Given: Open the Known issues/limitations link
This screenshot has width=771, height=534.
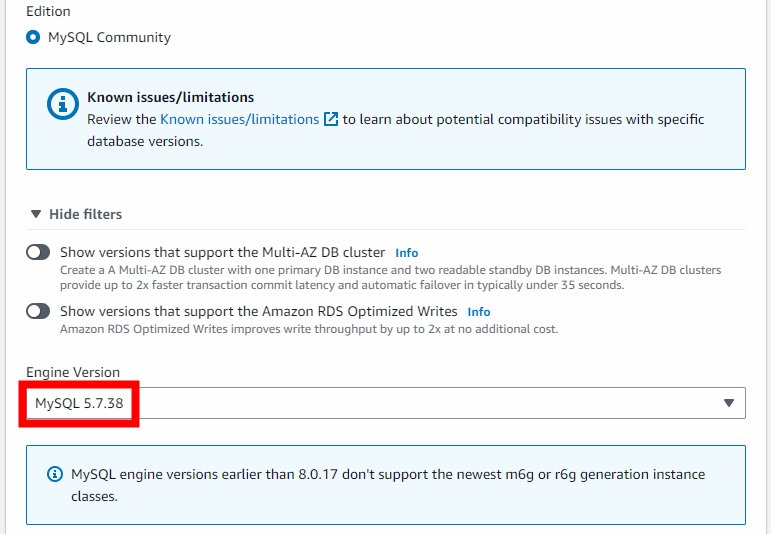Looking at the screenshot, I should point(239,119).
